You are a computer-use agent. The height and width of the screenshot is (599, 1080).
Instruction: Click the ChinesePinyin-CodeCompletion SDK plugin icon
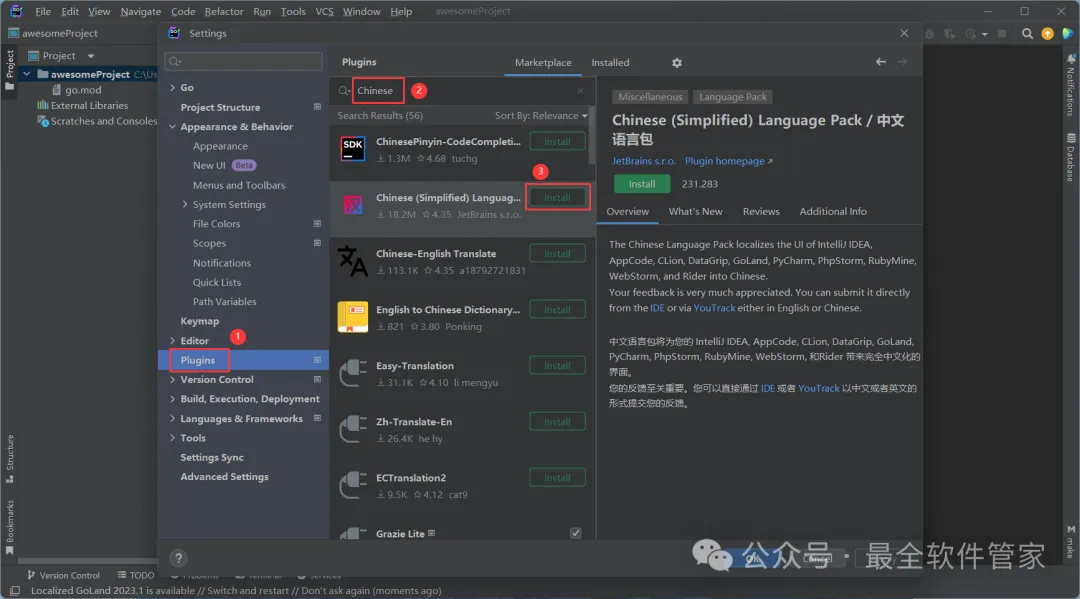pyautogui.click(x=353, y=149)
